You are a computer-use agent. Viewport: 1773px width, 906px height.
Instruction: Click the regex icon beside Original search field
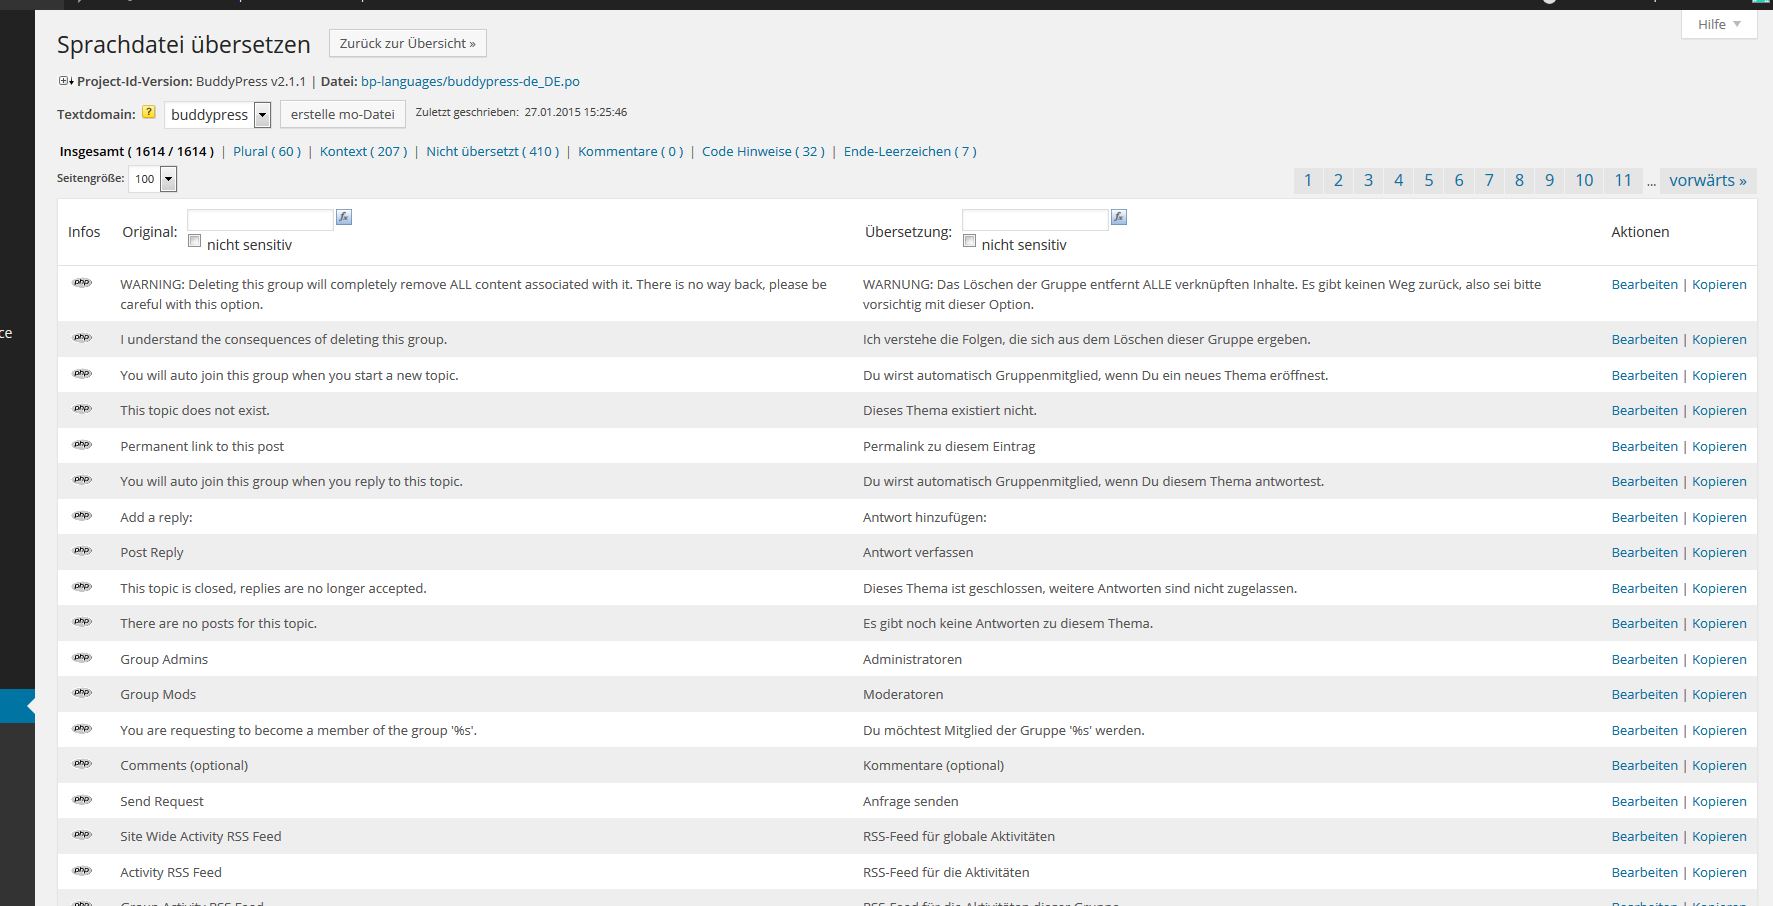tap(344, 217)
